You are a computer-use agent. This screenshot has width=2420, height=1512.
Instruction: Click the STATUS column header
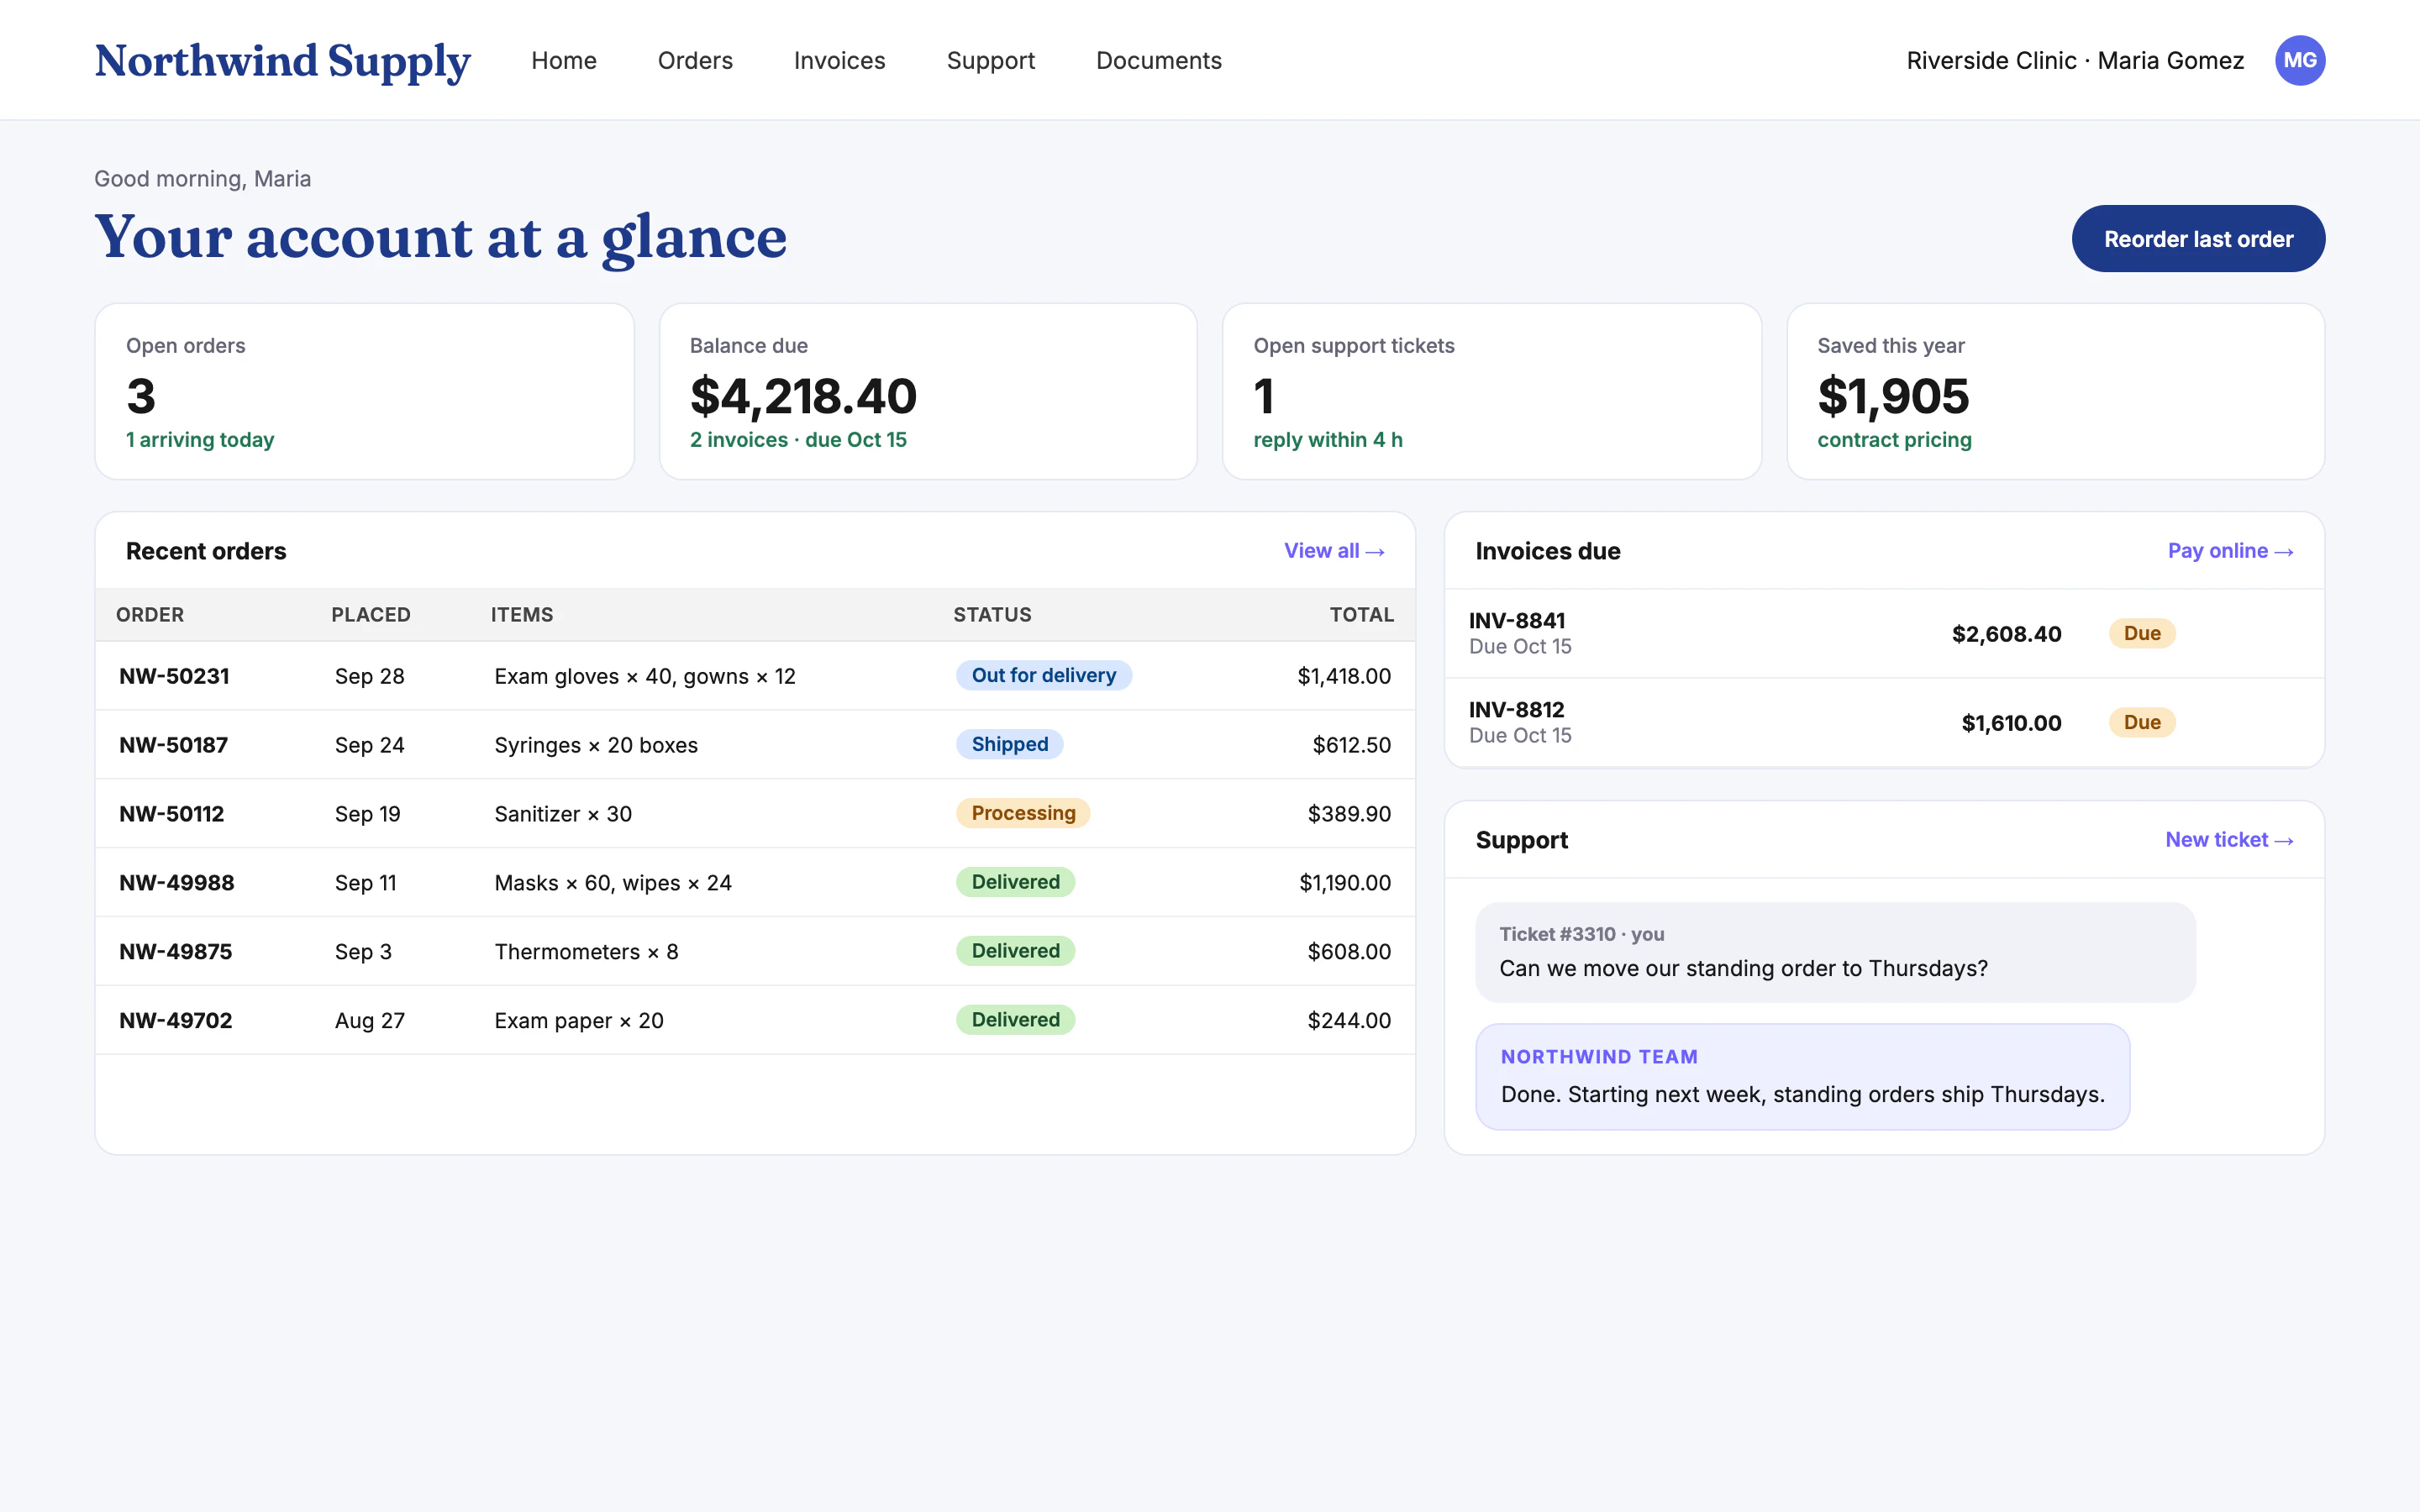(992, 615)
